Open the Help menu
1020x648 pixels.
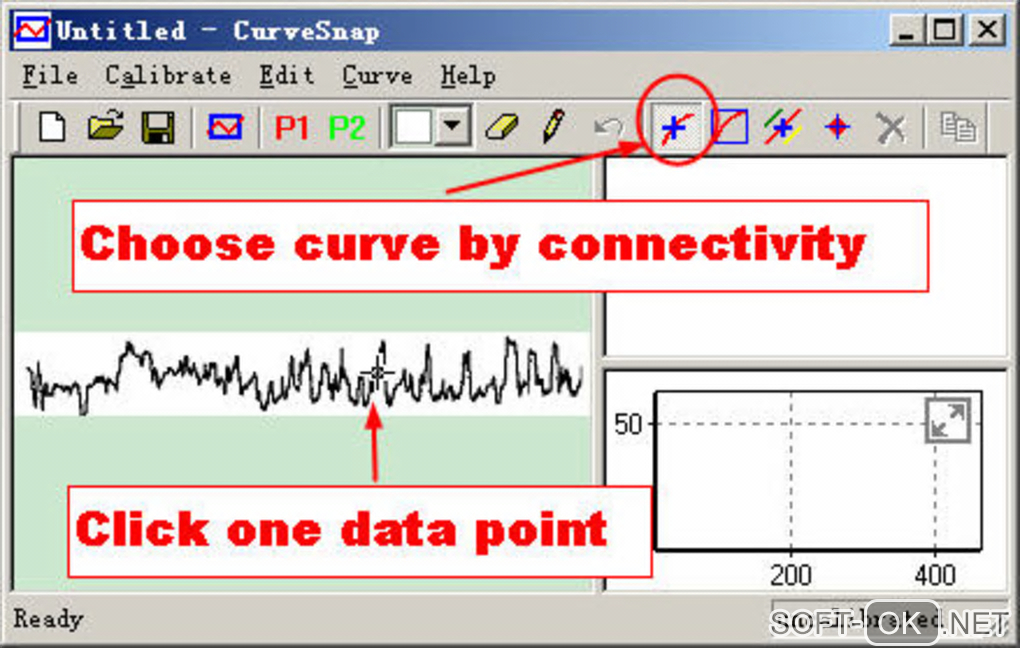point(468,76)
